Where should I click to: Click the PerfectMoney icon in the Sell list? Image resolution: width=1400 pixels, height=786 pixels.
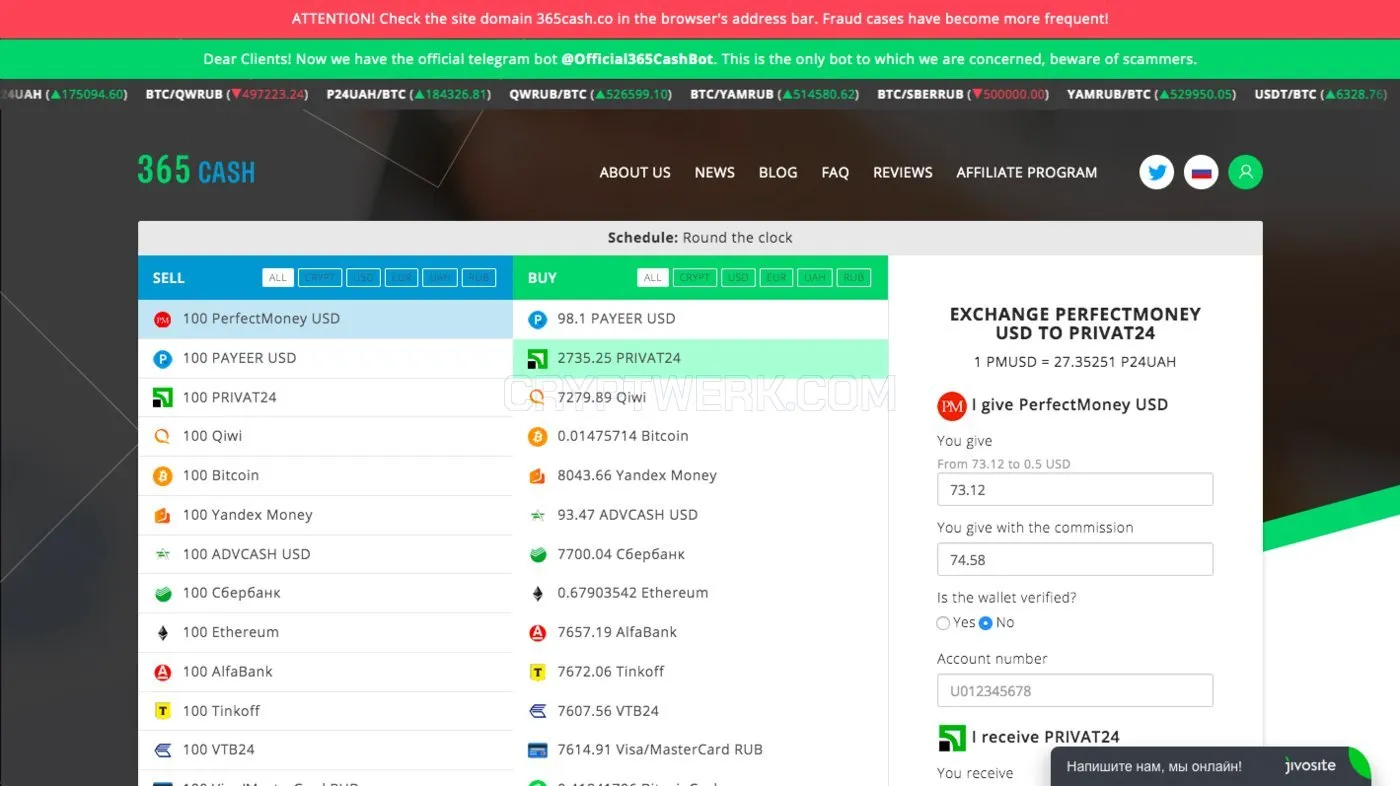point(162,319)
